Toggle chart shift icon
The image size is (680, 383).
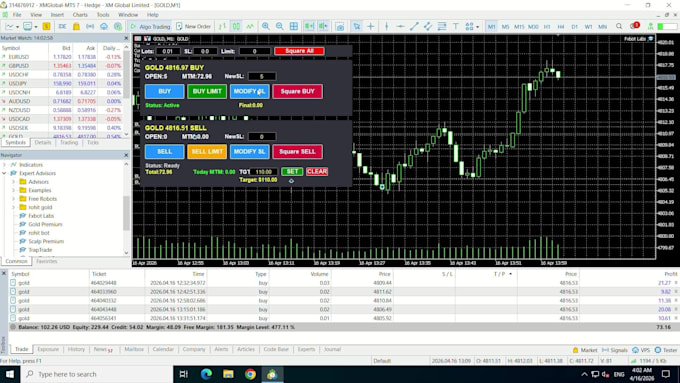[x=323, y=26]
